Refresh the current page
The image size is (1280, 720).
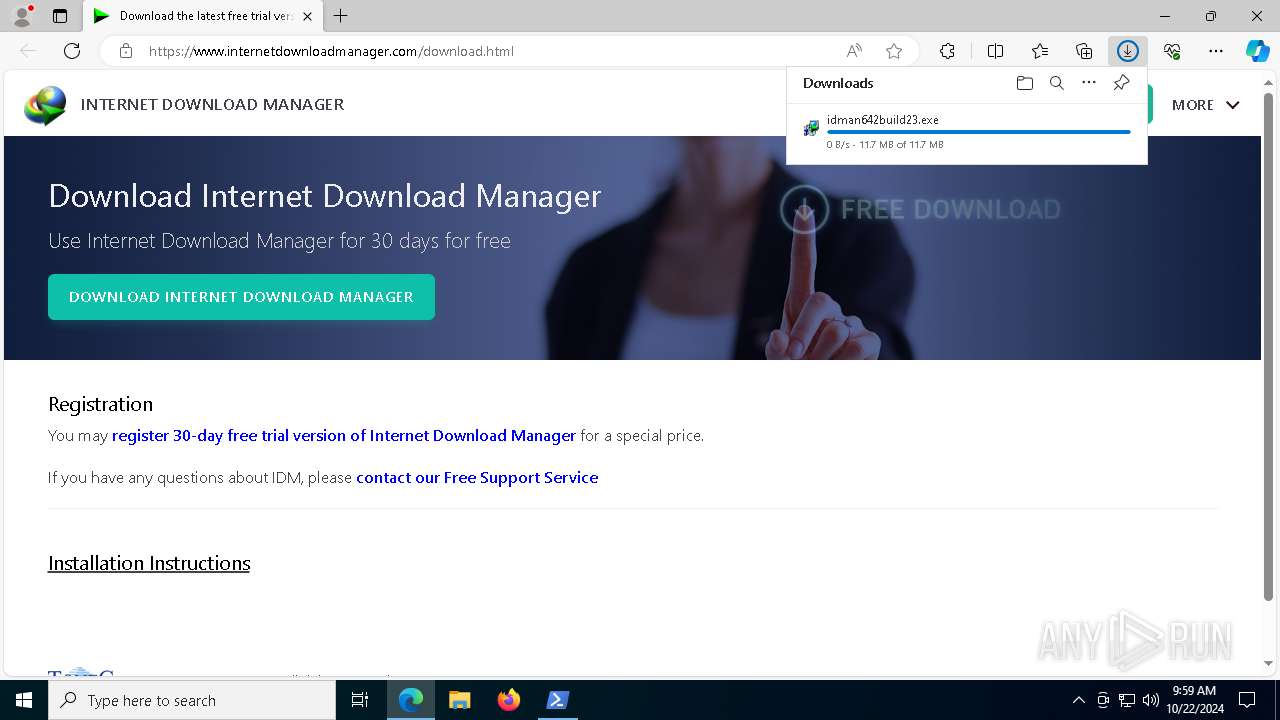pyautogui.click(x=72, y=51)
